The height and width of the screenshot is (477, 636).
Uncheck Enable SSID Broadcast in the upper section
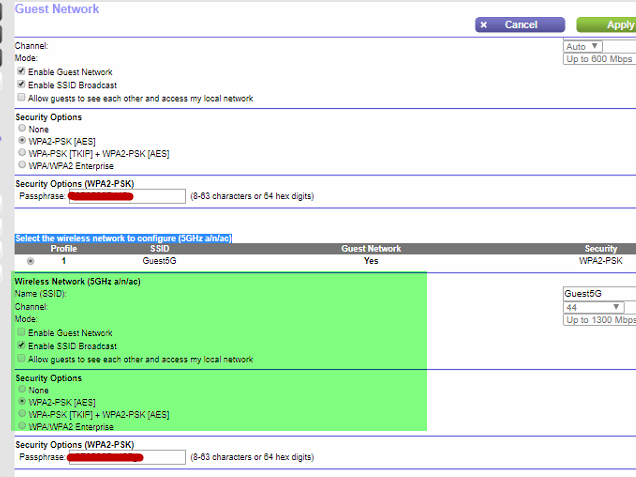[22, 85]
